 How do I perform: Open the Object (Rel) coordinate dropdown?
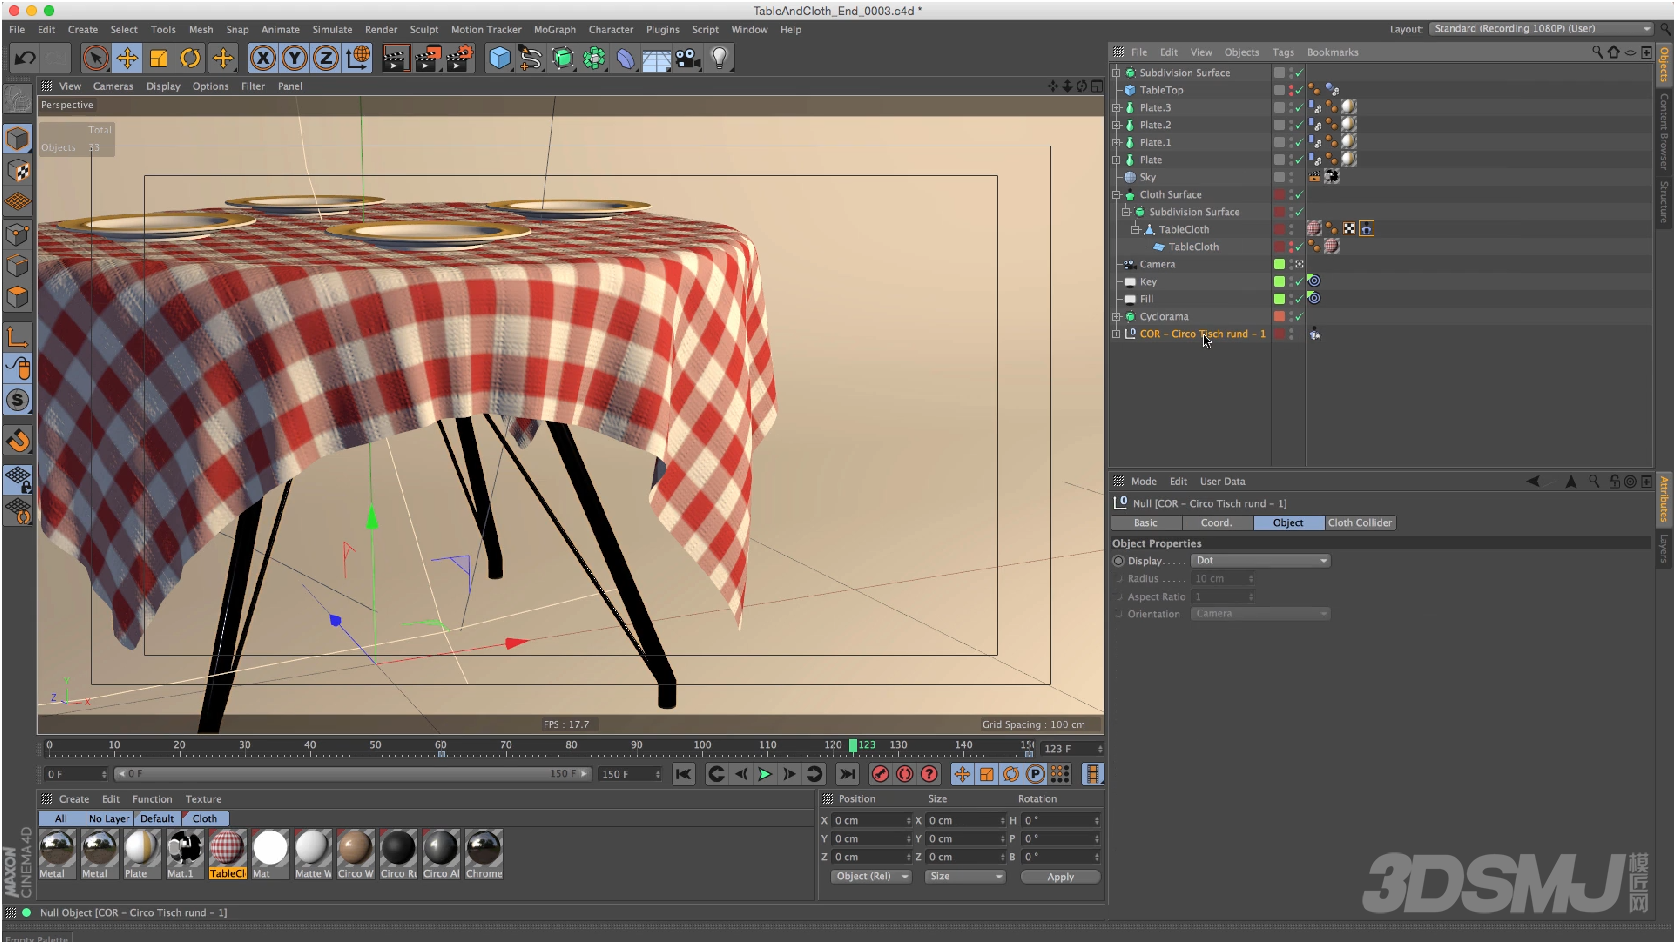point(870,877)
